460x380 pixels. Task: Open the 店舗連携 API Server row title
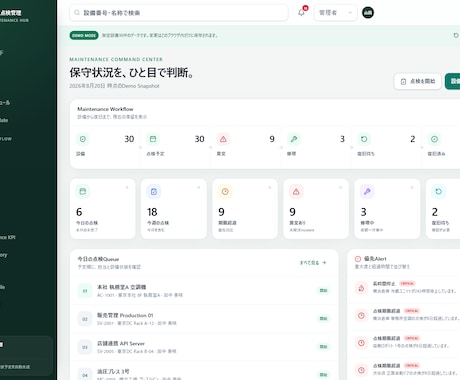(121, 343)
